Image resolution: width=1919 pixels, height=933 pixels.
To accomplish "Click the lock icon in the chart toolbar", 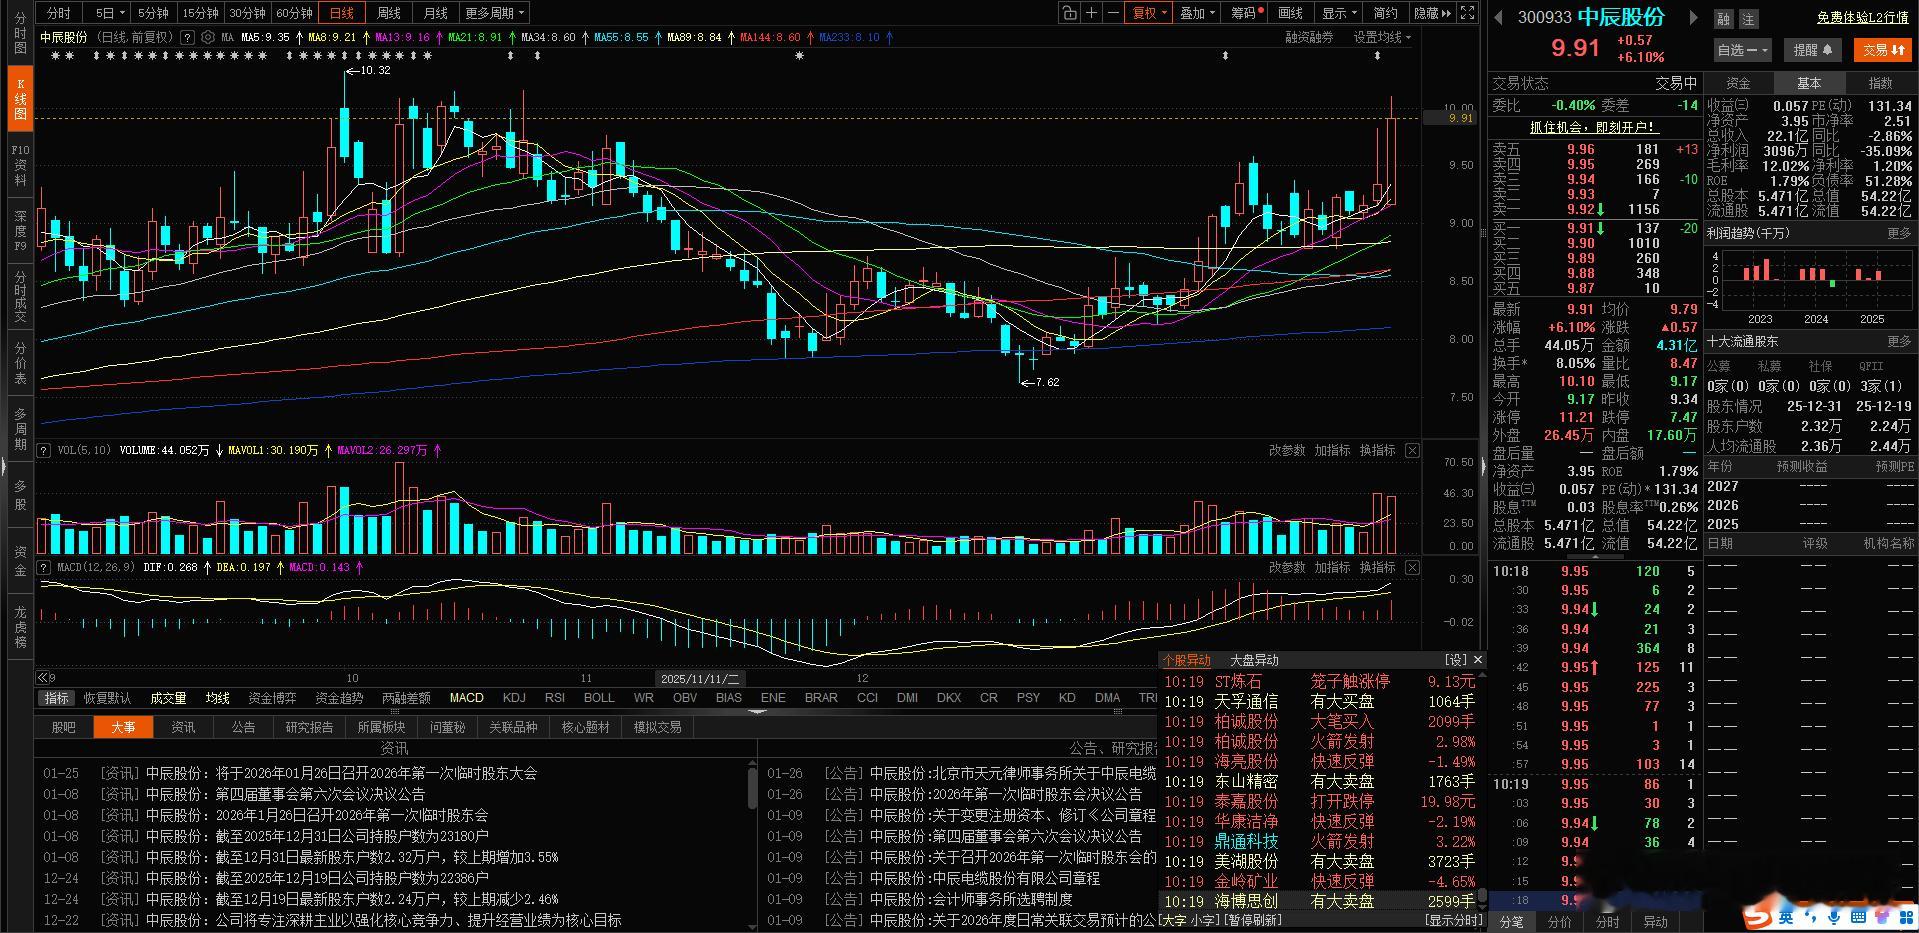I will [1070, 13].
